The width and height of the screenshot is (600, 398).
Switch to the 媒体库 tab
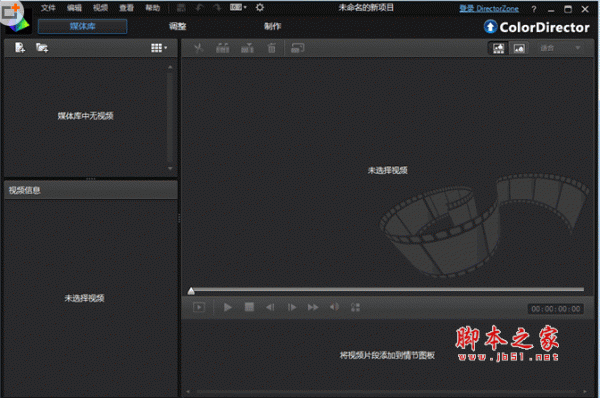pyautogui.click(x=82, y=26)
